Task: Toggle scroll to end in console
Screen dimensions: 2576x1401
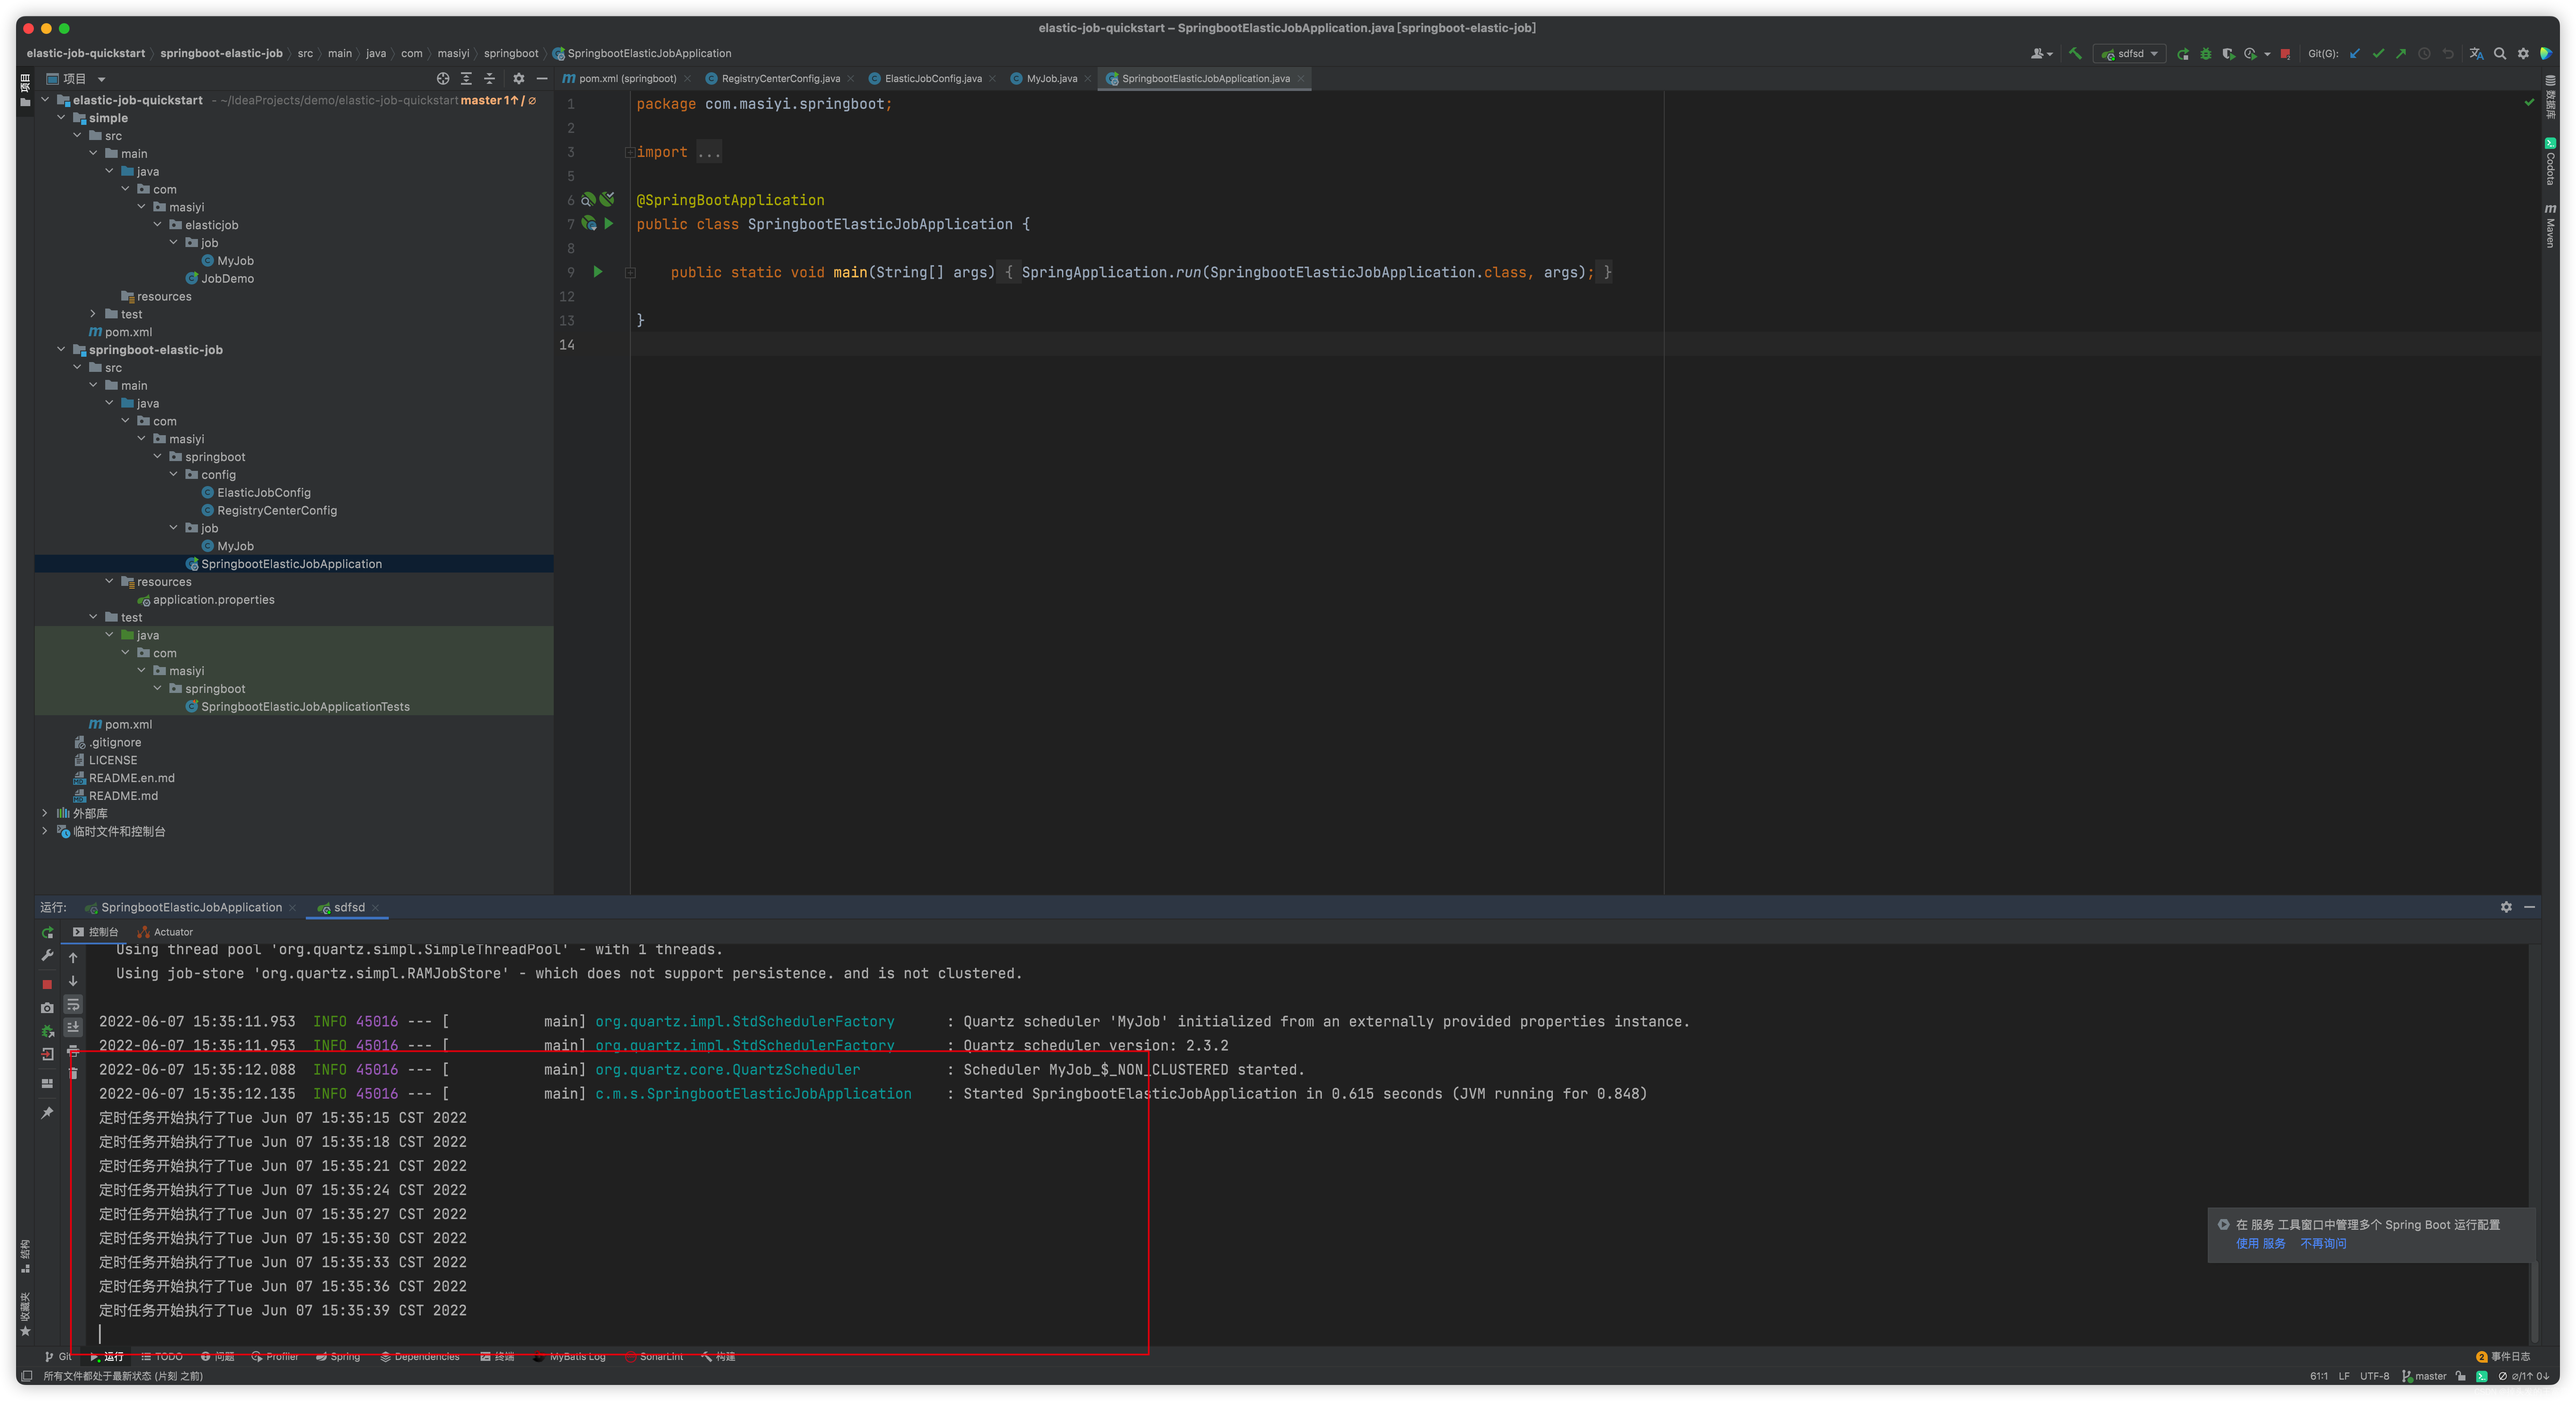Action: (73, 1027)
